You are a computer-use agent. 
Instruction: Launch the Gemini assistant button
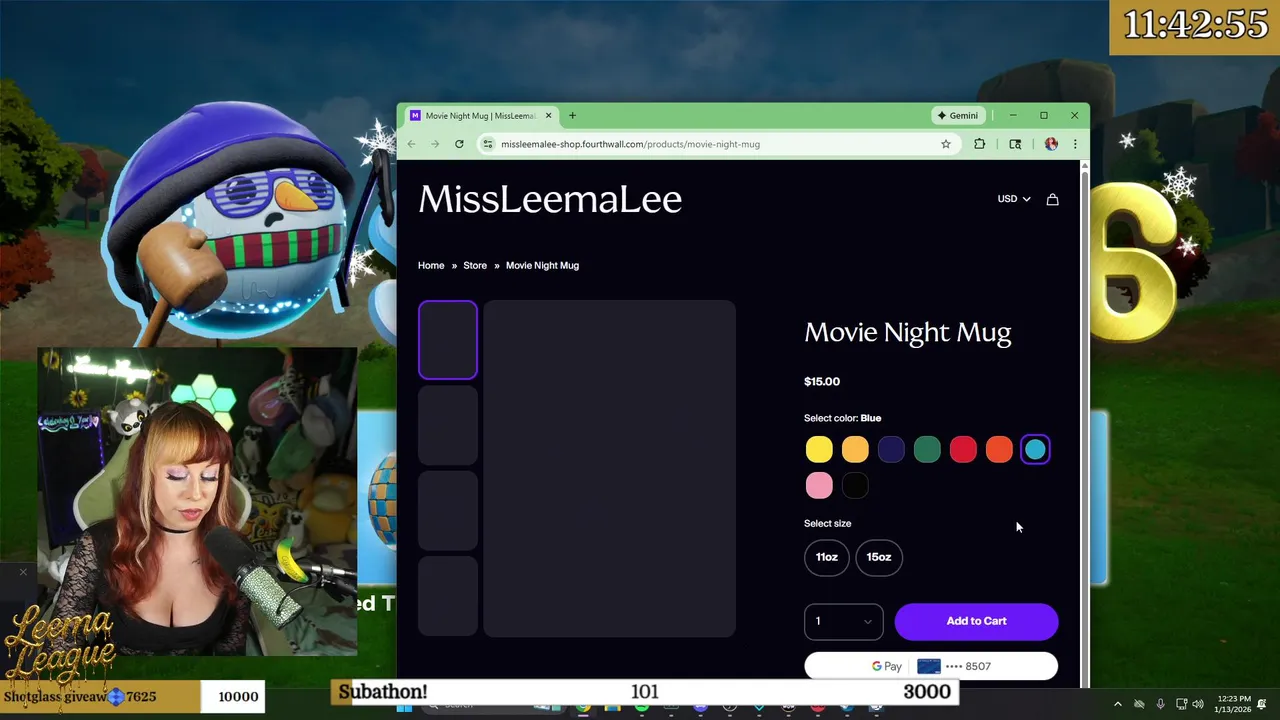[958, 115]
